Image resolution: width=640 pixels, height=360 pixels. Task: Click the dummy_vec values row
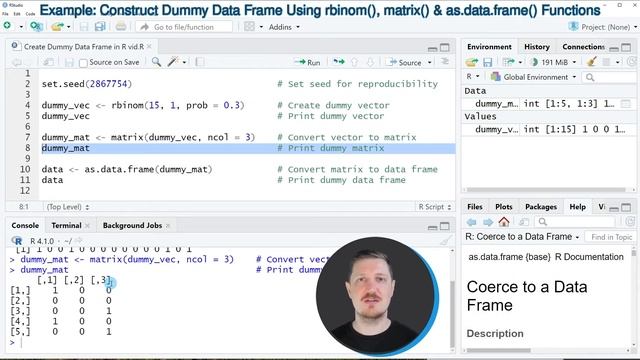(549, 129)
